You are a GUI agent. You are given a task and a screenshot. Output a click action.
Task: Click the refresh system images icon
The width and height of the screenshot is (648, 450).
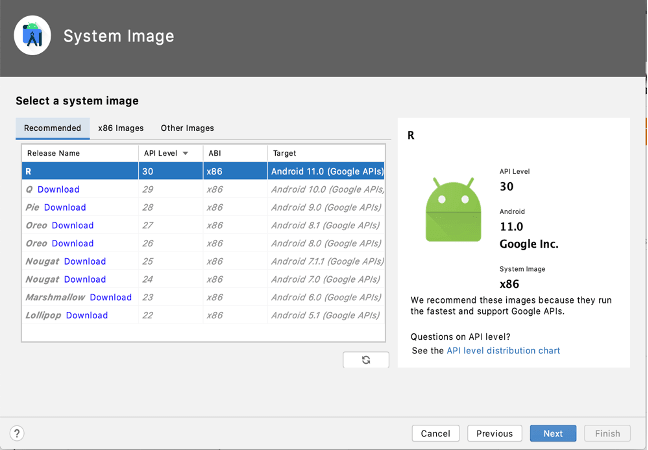point(365,360)
